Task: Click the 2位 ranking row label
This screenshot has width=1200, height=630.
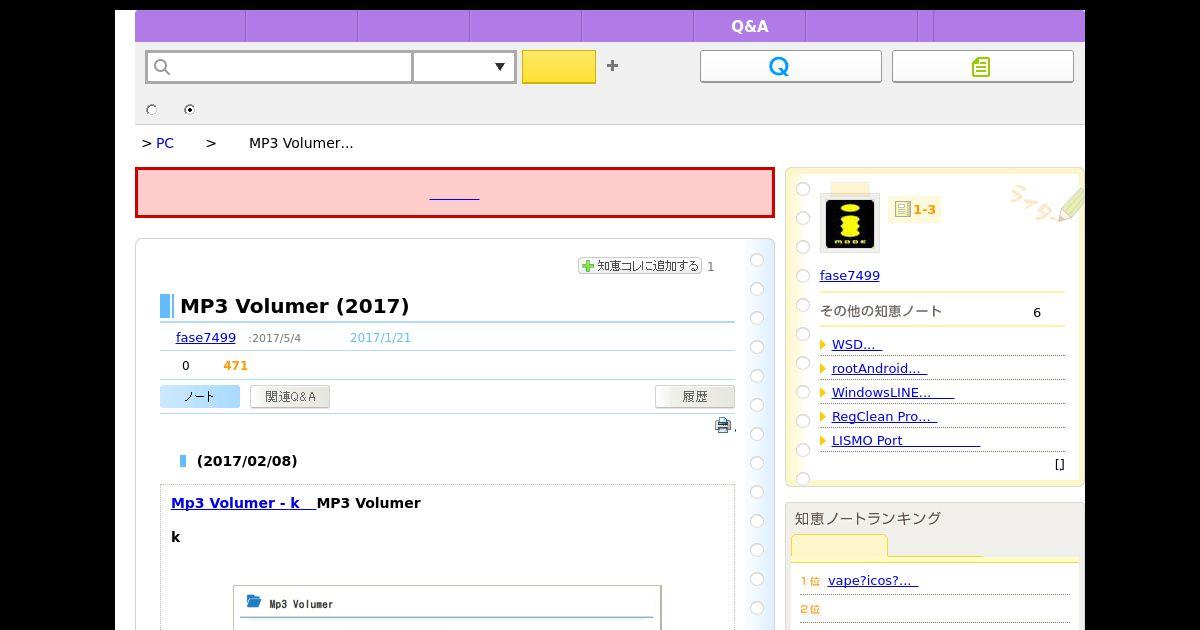Action: [810, 609]
